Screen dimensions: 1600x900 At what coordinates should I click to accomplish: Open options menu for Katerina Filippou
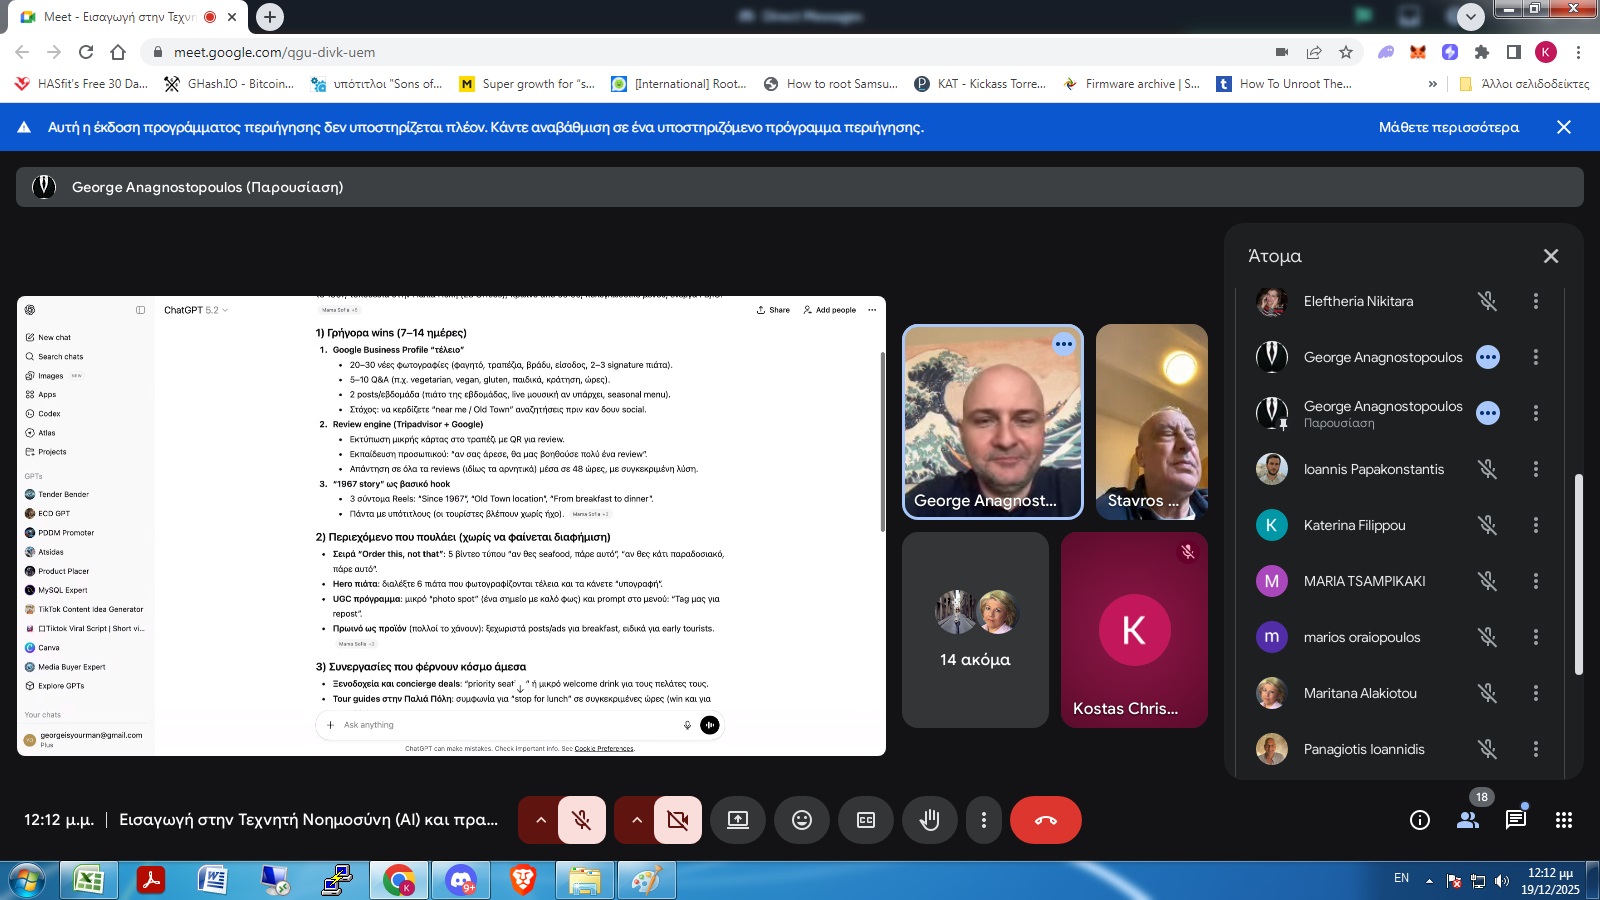pos(1536,525)
